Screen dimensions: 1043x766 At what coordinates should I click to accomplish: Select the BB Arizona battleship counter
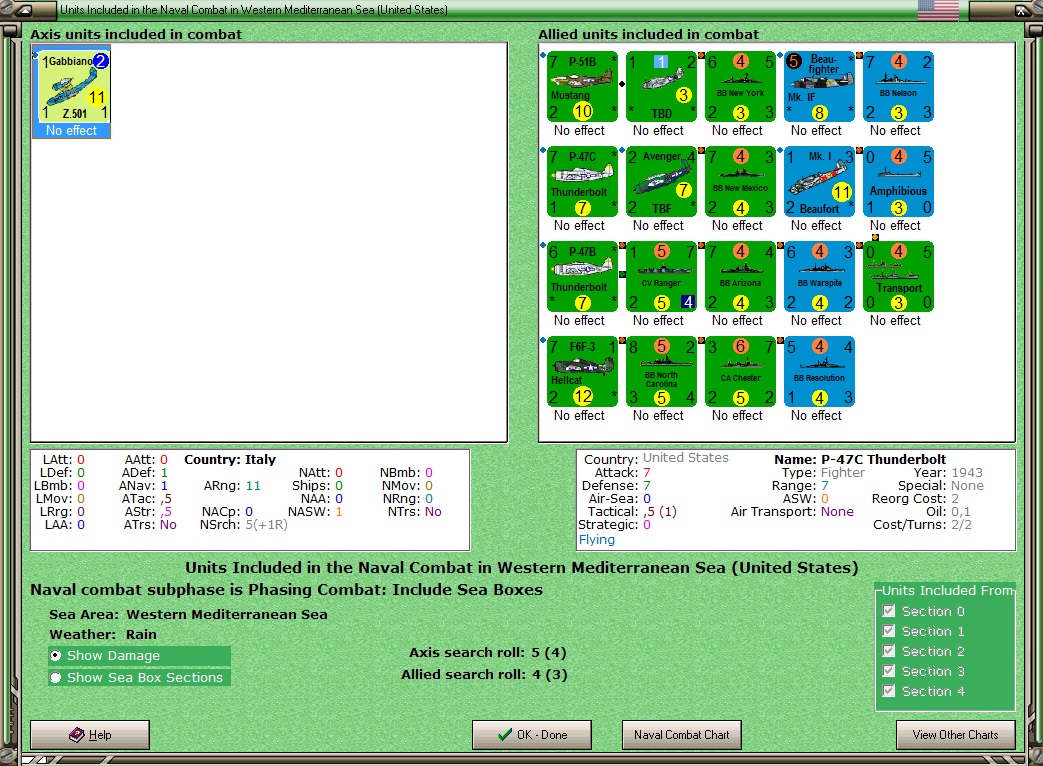(740, 277)
